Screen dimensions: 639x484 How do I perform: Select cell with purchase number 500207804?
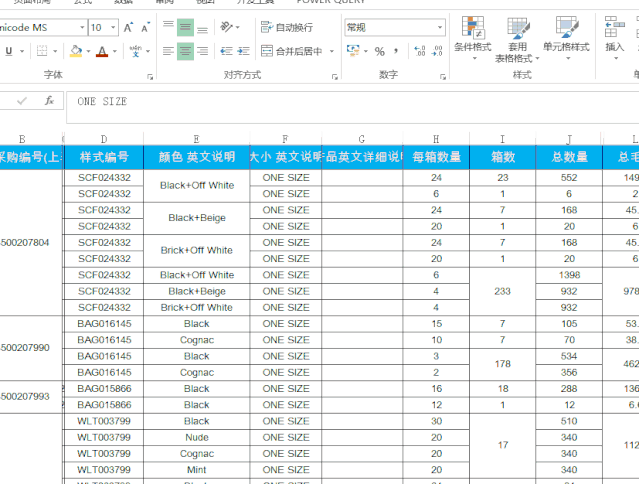click(x=31, y=242)
